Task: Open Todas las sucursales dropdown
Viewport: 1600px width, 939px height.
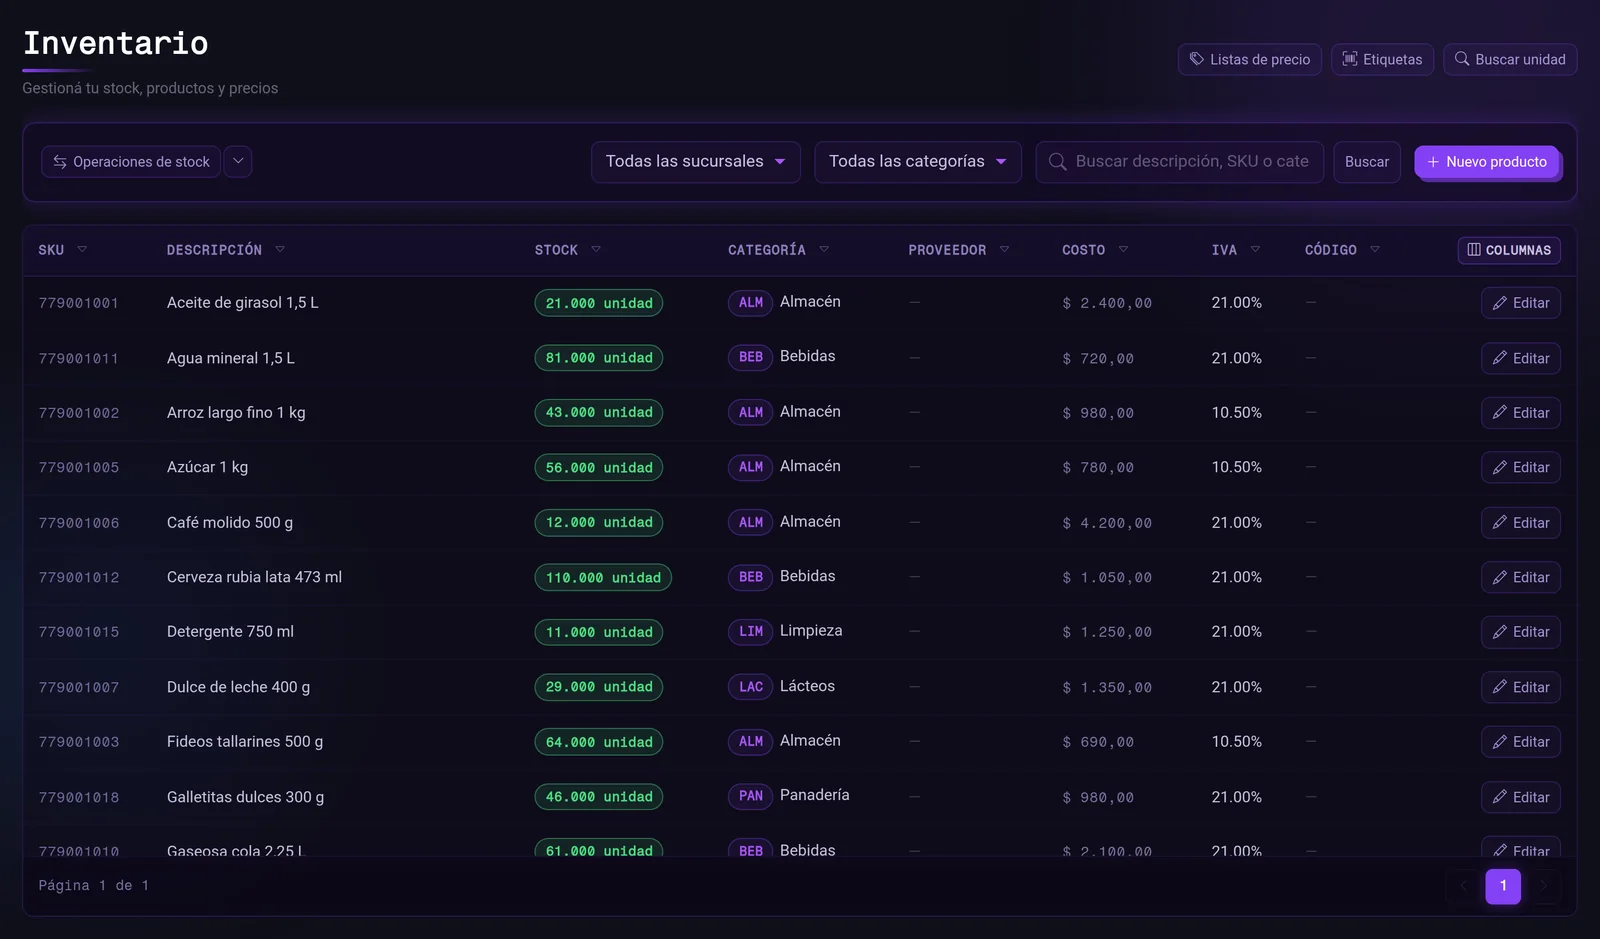Action: pos(695,162)
